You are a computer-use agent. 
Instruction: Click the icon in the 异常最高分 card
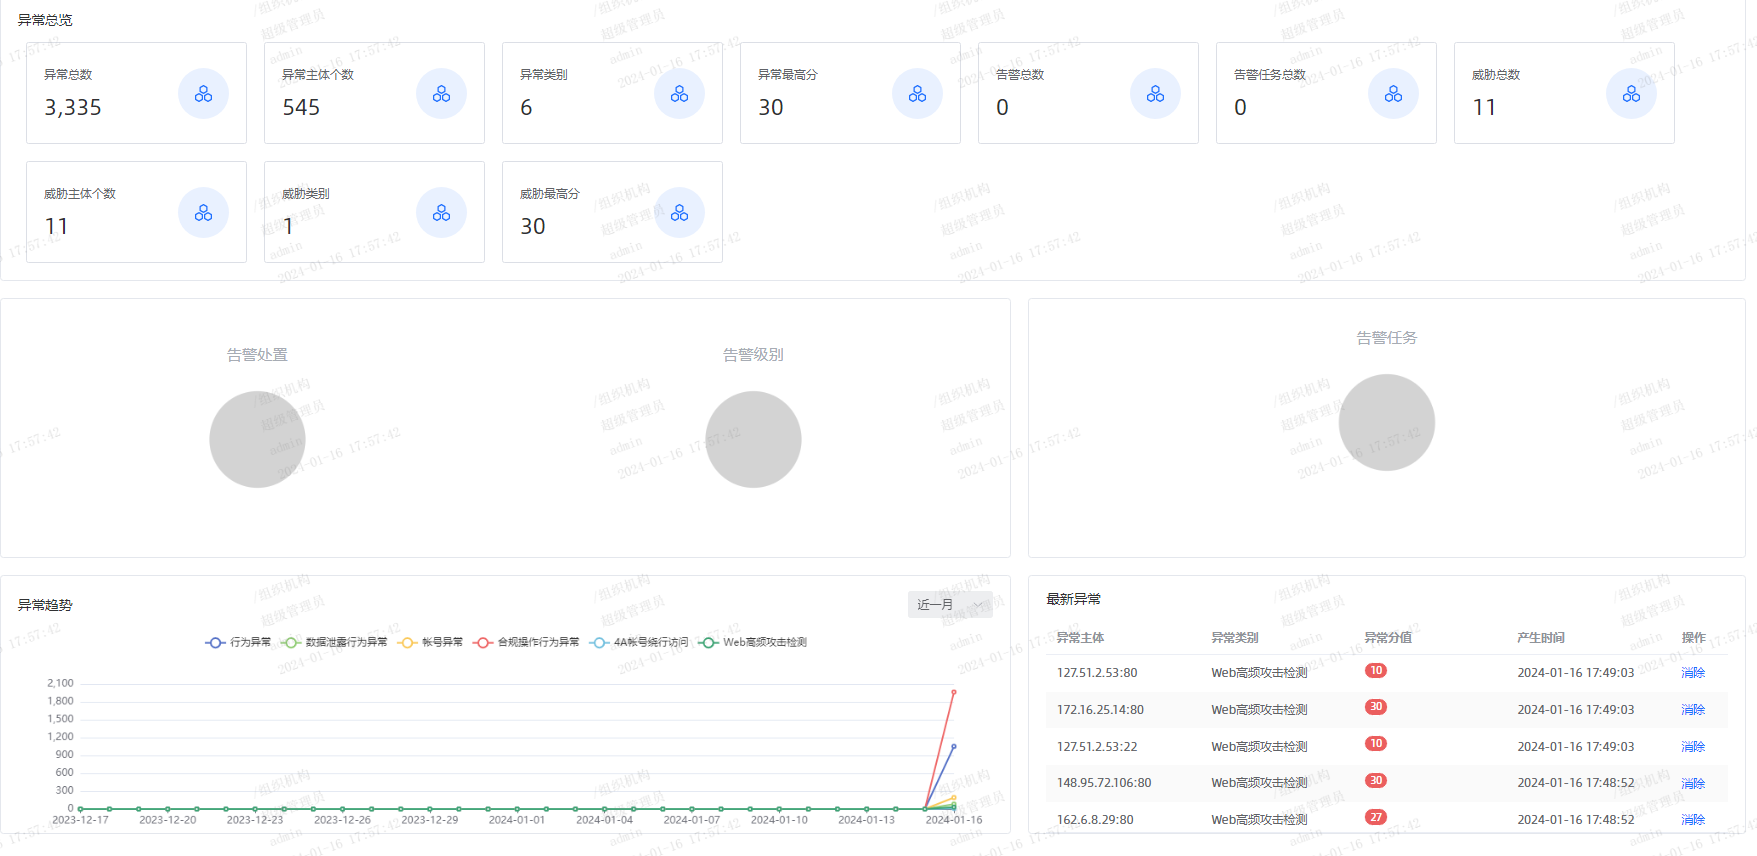[x=917, y=94]
